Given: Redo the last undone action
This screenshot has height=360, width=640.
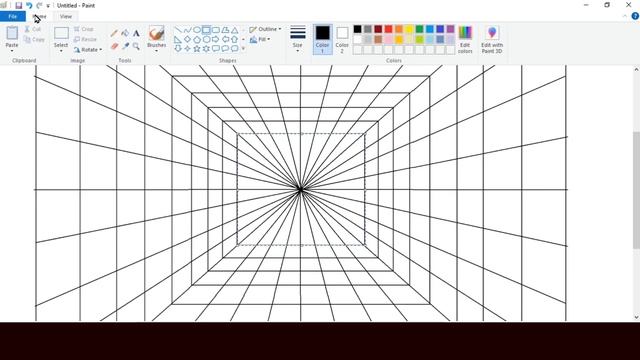Looking at the screenshot, I should 39,5.
